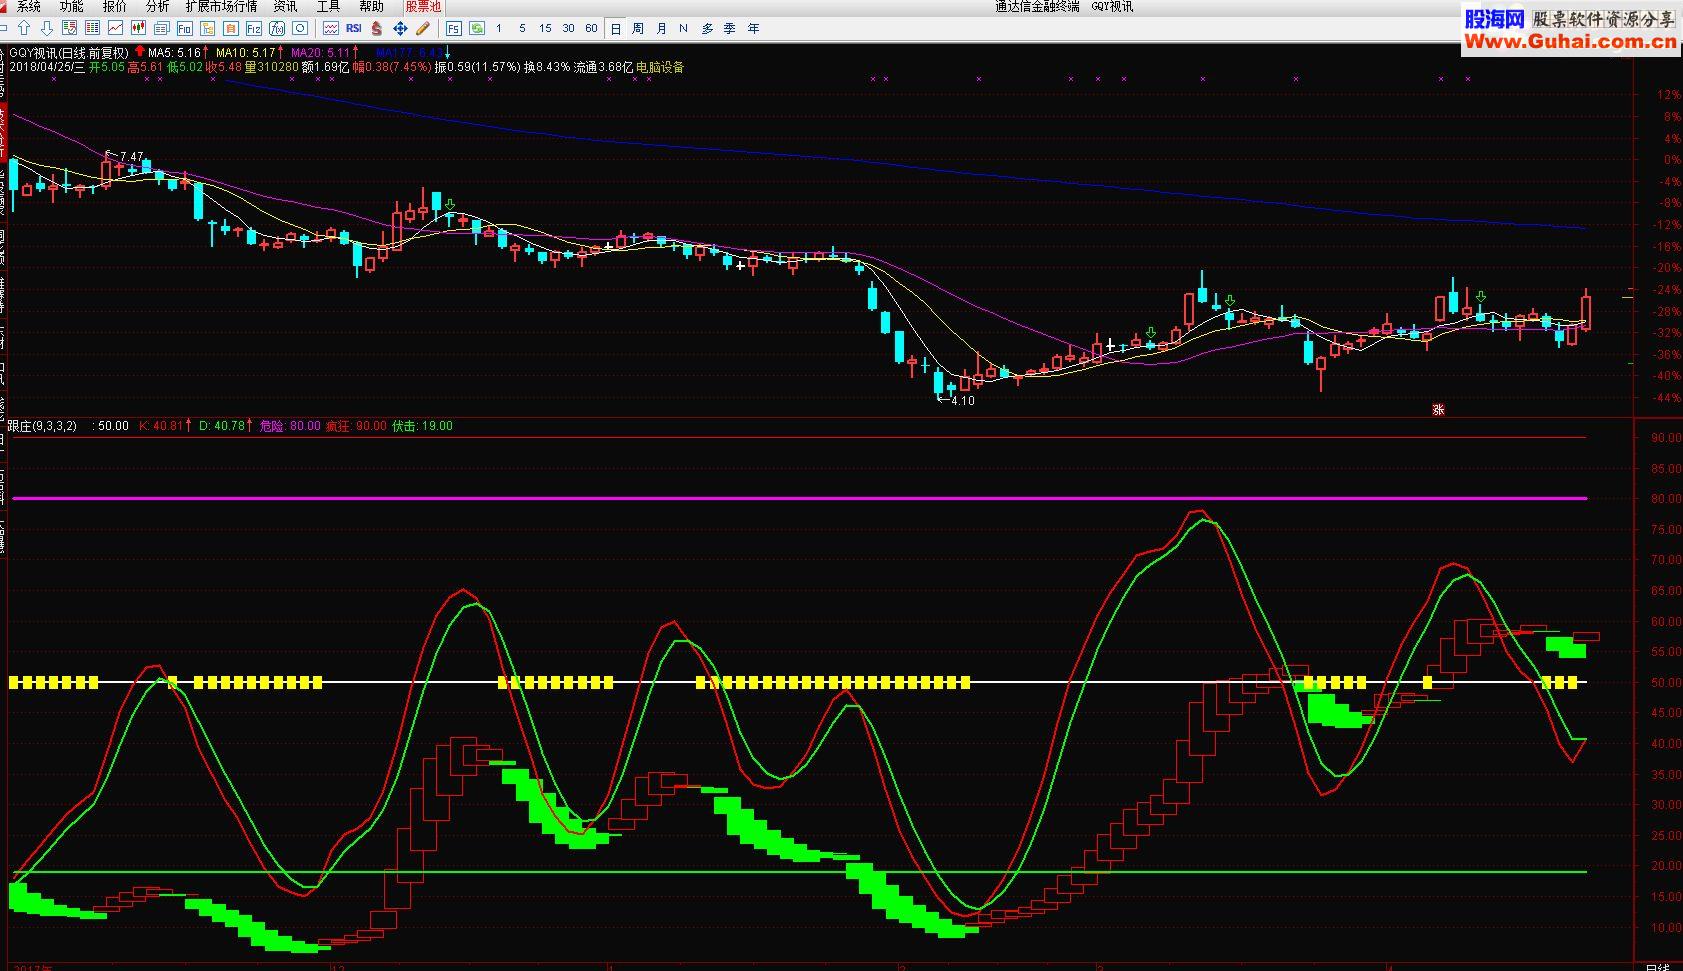Screen dimensions: 1683x971
Task: Switch to 1-minute period
Action: coord(499,28)
